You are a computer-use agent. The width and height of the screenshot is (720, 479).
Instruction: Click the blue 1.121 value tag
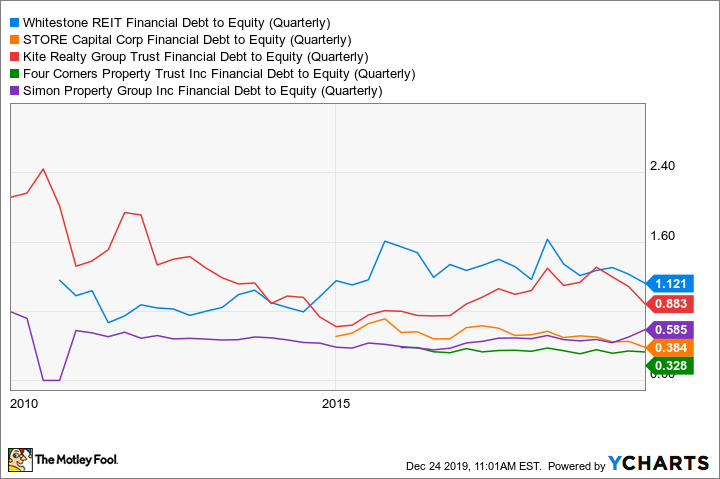[x=672, y=283]
